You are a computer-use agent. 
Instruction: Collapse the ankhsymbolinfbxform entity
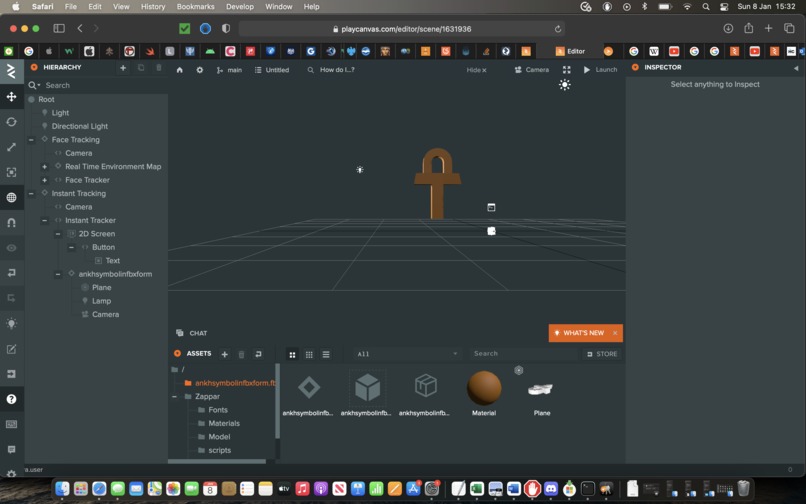[58, 274]
